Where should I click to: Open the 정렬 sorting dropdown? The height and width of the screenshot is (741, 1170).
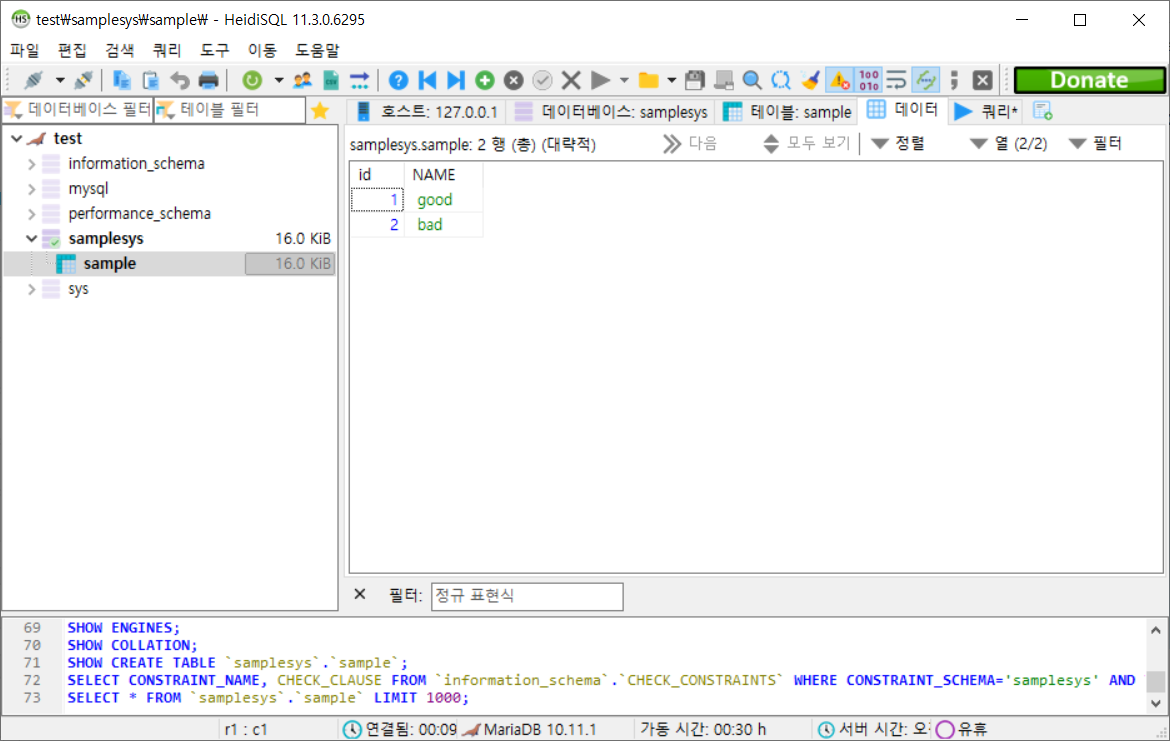[x=898, y=143]
